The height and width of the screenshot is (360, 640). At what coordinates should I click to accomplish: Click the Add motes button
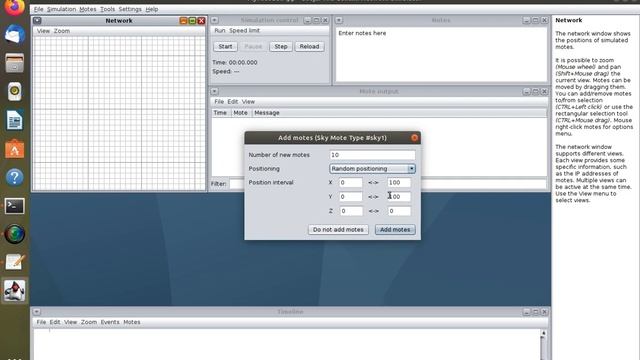tap(395, 230)
